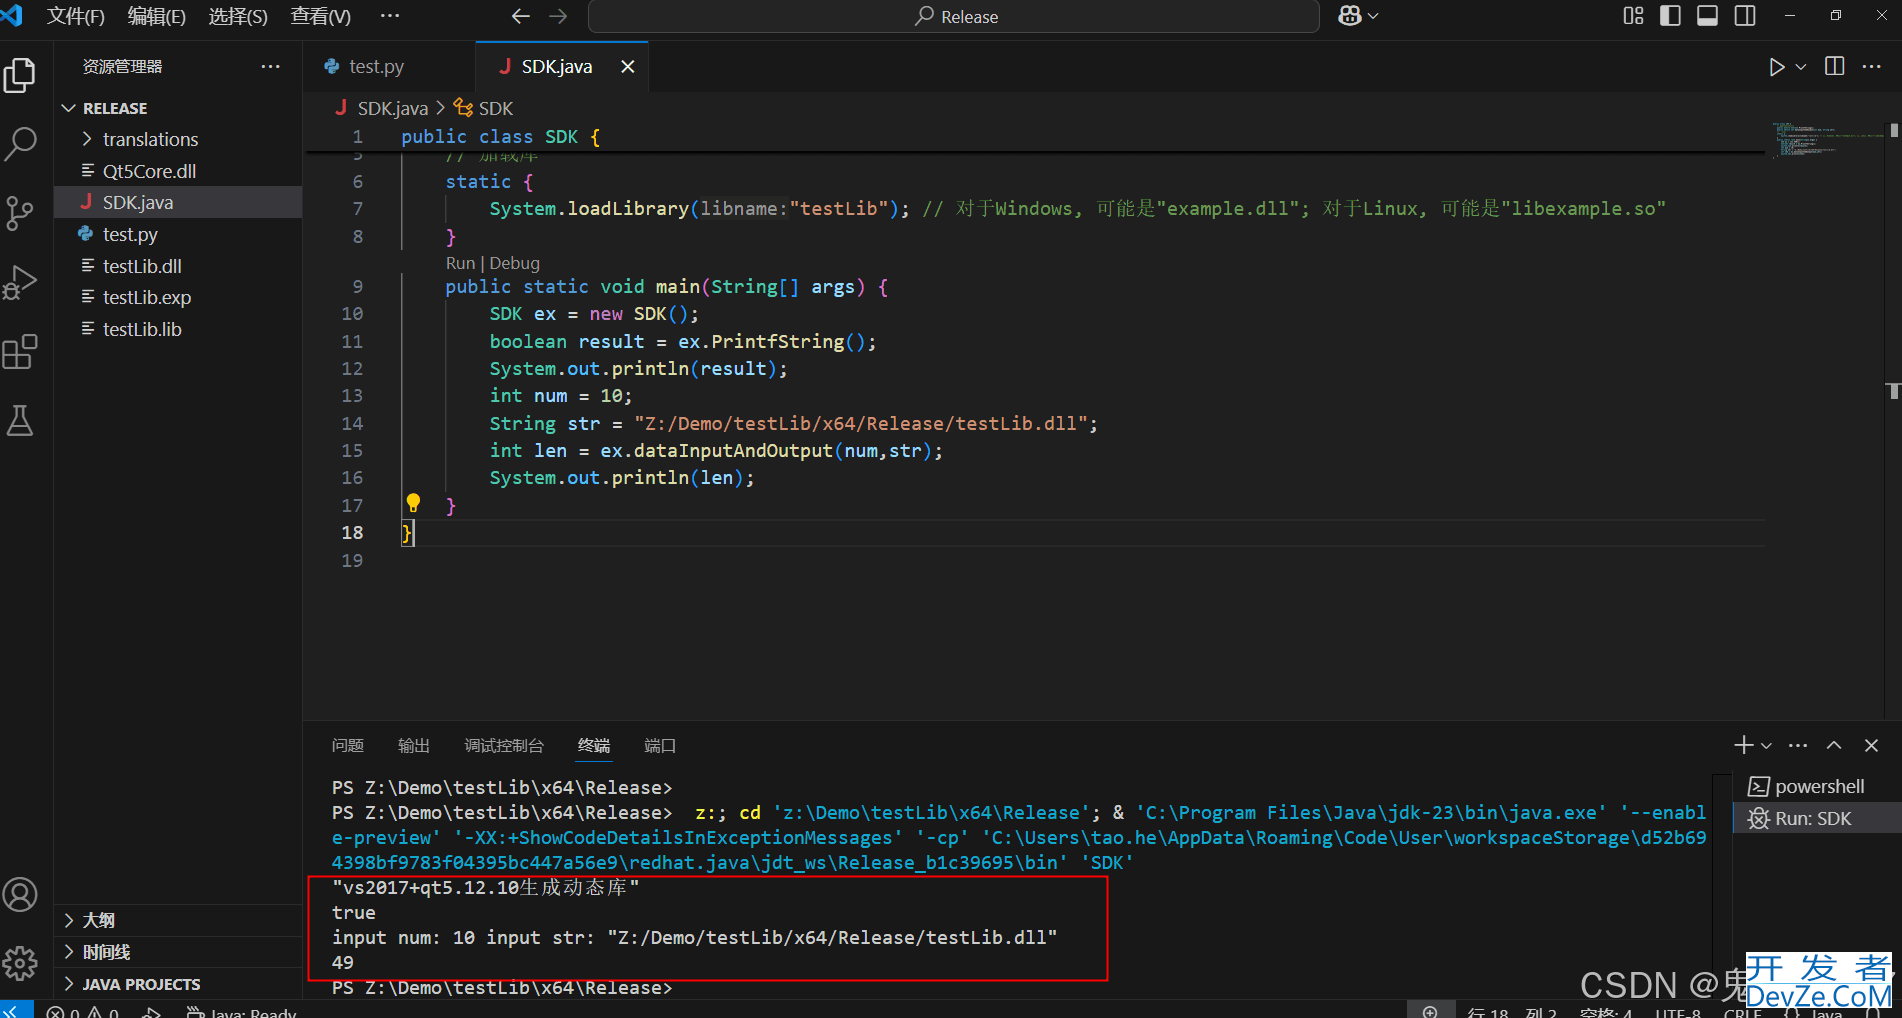Image resolution: width=1902 pixels, height=1018 pixels.
Task: Open the new terminal profile dropdown
Action: [1766, 746]
